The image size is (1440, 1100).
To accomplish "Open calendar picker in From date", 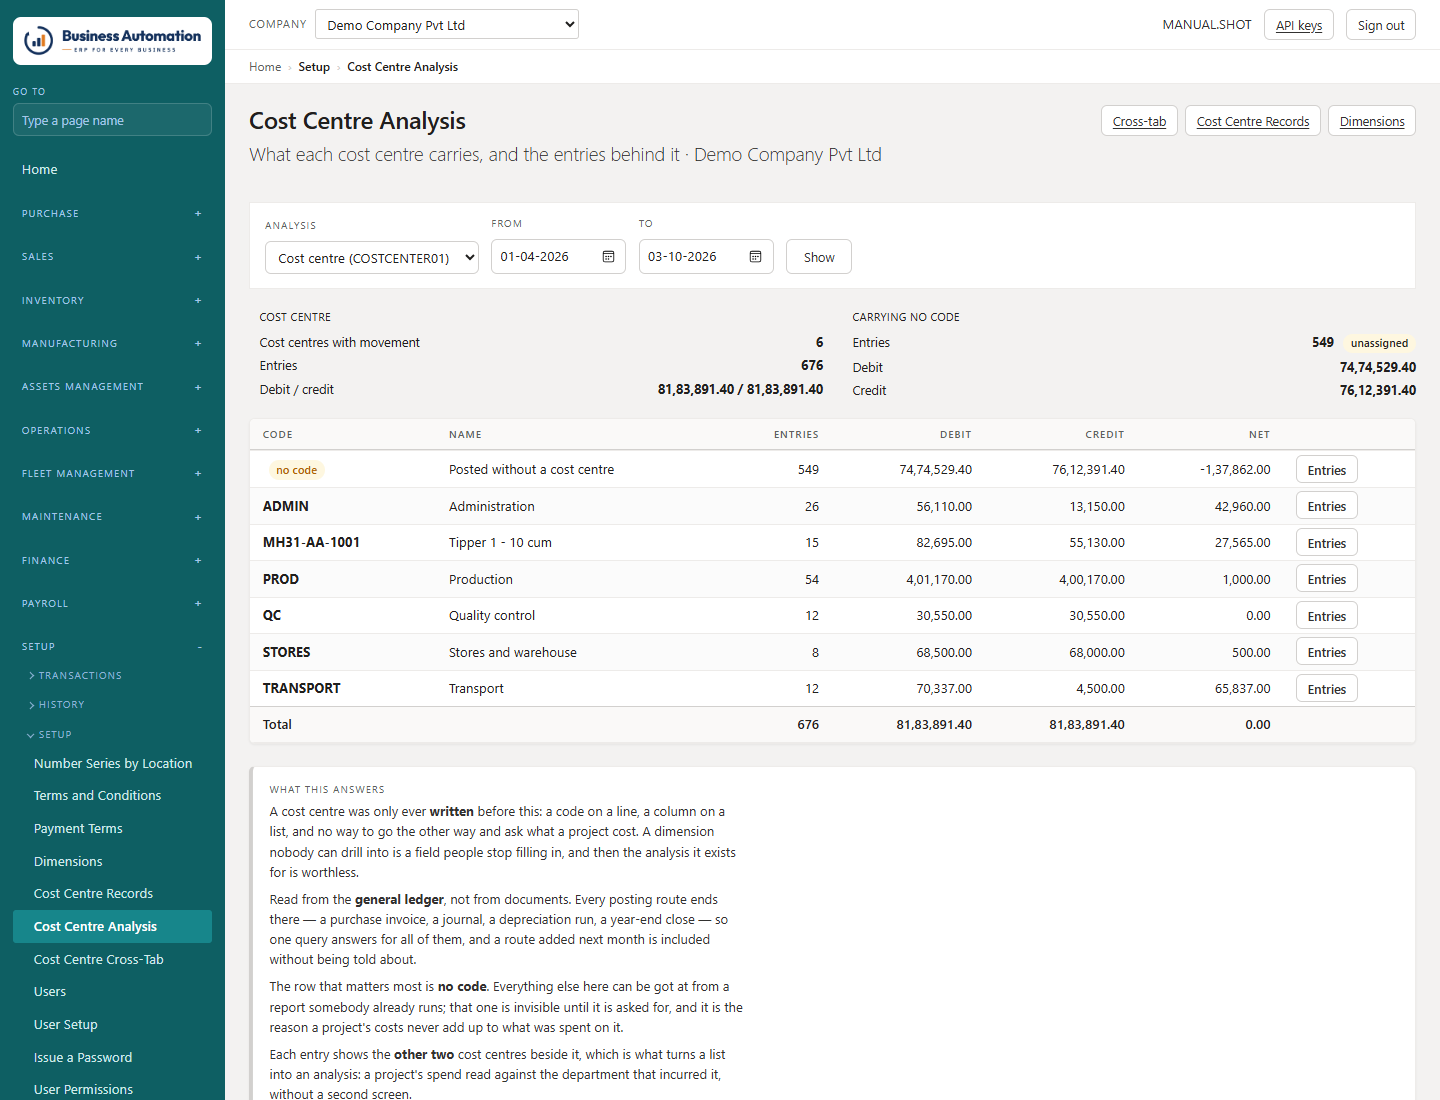I will 608,257.
